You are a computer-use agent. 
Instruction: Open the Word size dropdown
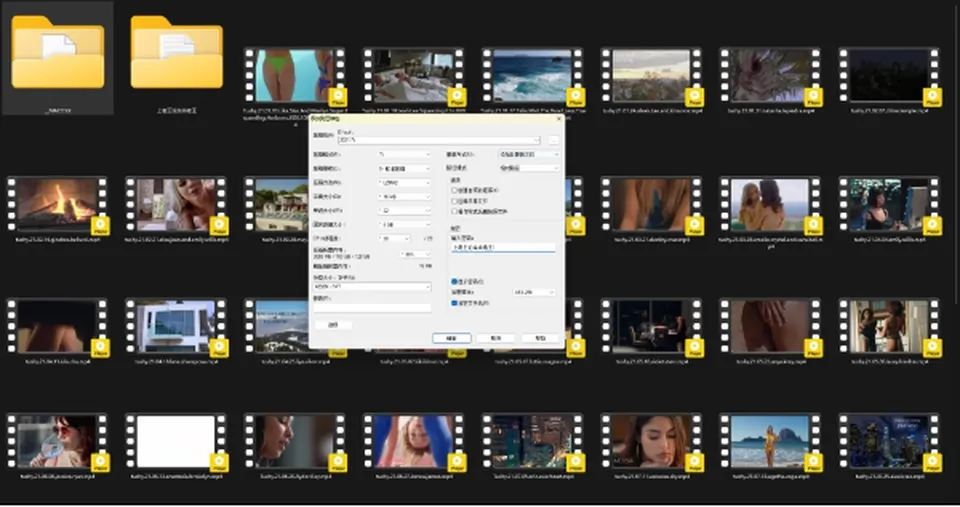404,211
